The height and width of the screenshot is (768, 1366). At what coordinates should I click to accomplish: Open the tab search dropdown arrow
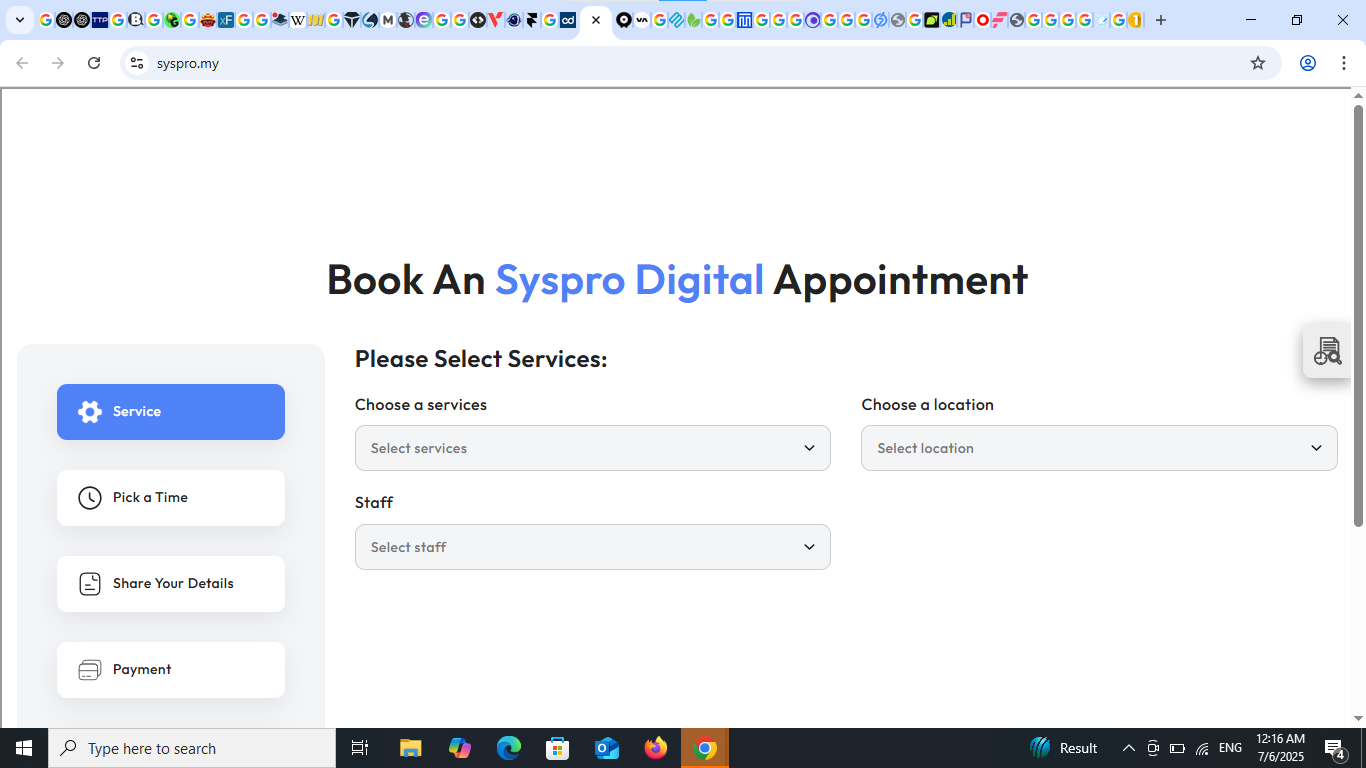pyautogui.click(x=20, y=20)
